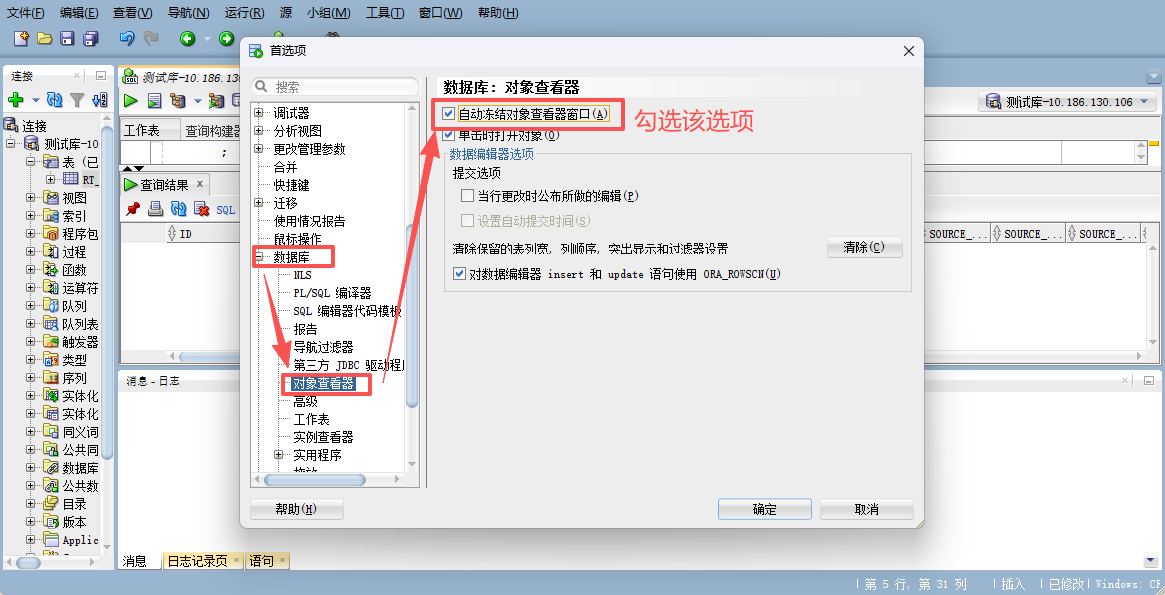Expand 实用程序 node in preferences tree
The image size is (1165, 595).
tap(279, 455)
